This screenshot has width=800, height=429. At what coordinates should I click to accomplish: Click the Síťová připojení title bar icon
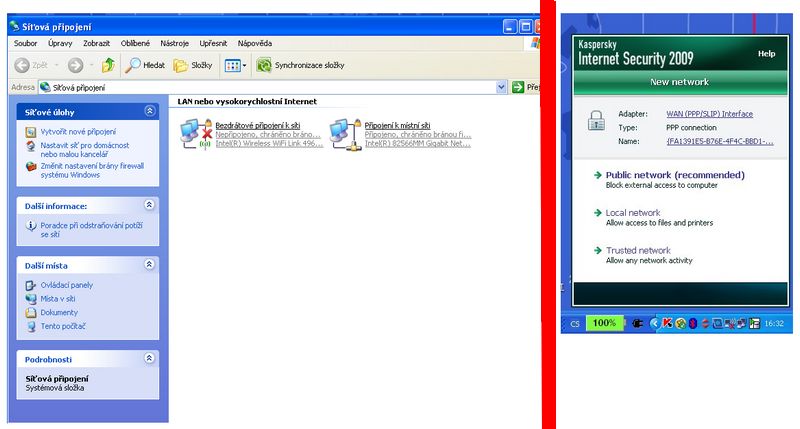pos(14,26)
